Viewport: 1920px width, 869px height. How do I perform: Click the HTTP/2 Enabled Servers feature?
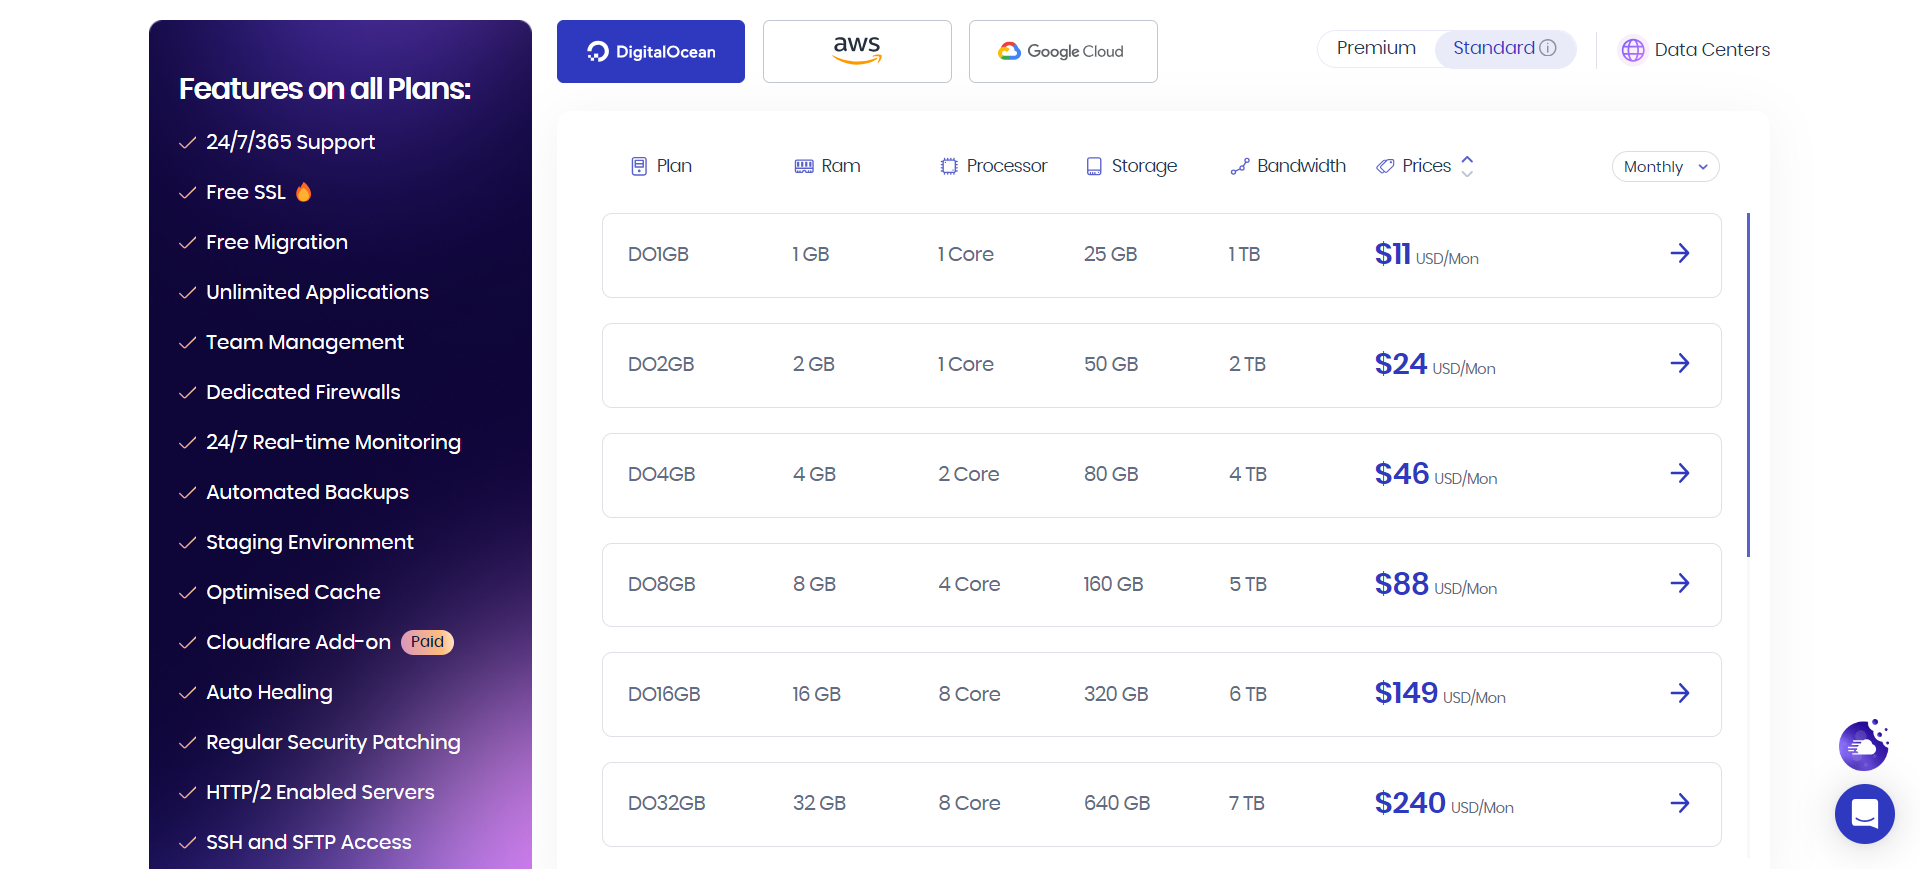pyautogui.click(x=320, y=792)
